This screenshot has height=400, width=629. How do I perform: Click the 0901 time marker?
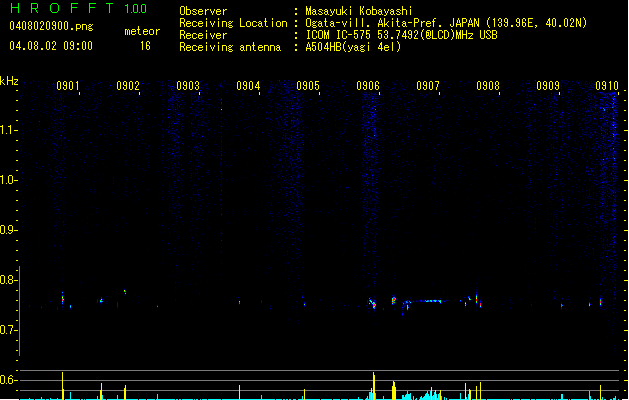point(67,86)
